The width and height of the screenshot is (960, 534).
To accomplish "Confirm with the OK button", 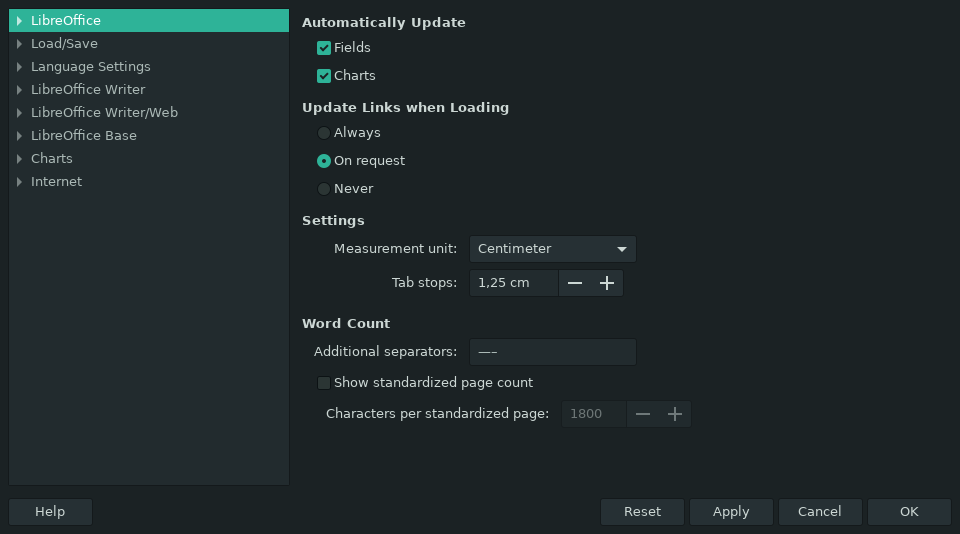I will point(909,512).
